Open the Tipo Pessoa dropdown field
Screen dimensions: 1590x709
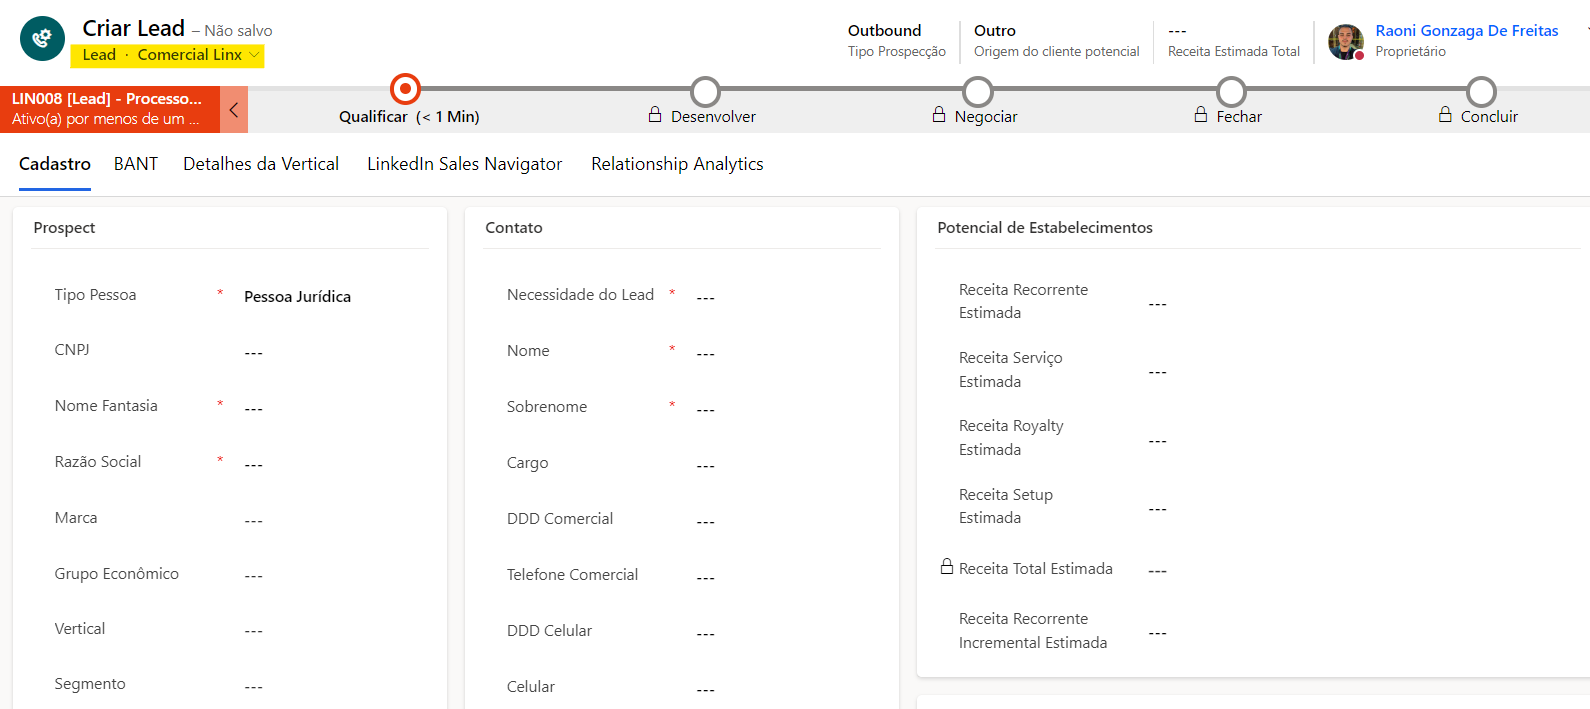point(330,297)
